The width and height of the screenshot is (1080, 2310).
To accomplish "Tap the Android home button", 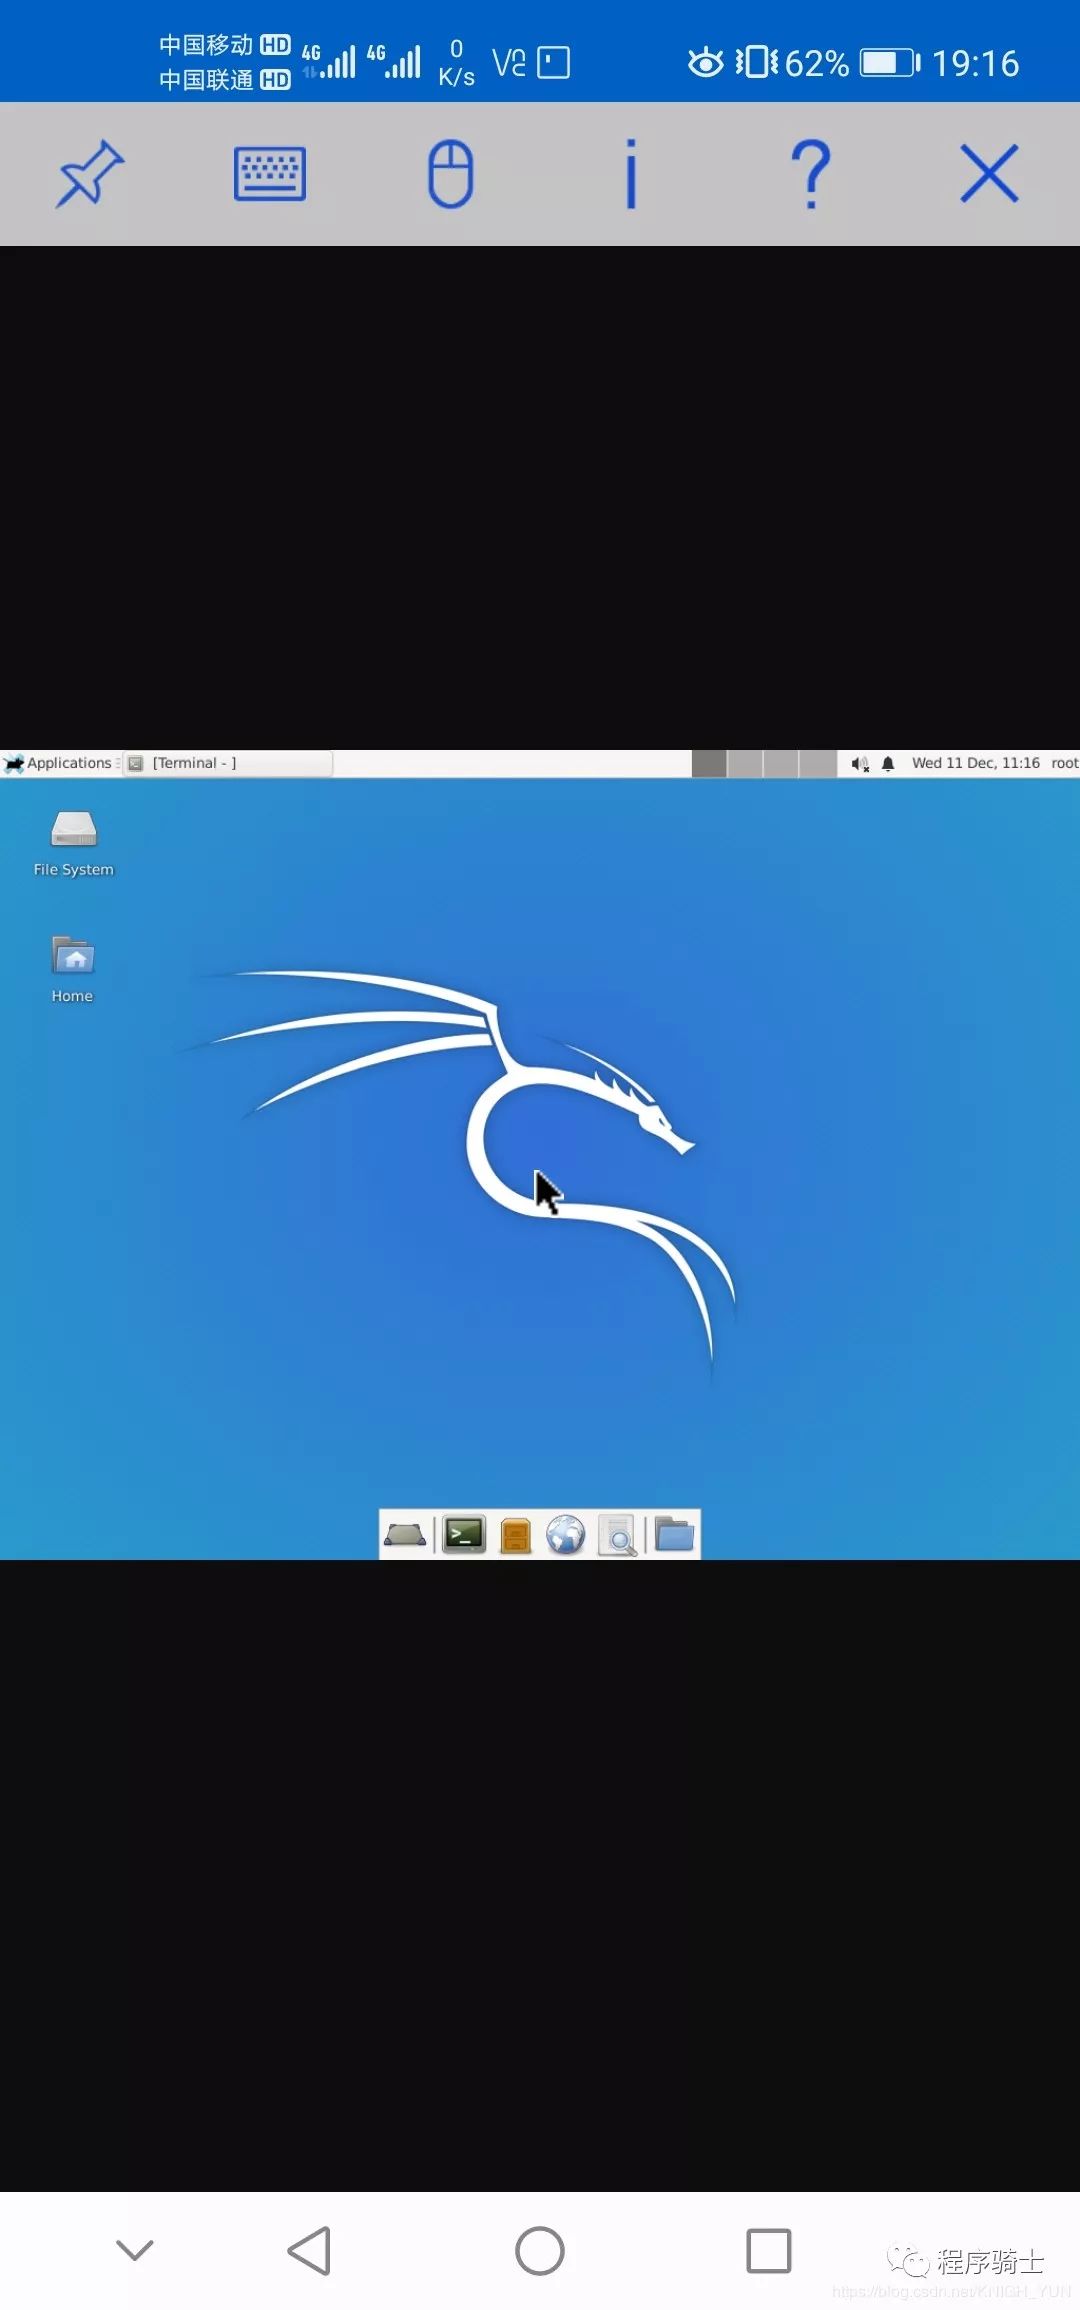I will (x=540, y=2251).
